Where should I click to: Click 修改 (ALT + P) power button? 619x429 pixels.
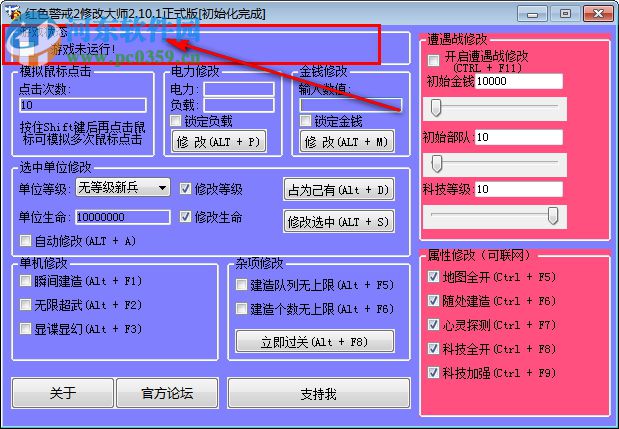pyautogui.click(x=219, y=142)
